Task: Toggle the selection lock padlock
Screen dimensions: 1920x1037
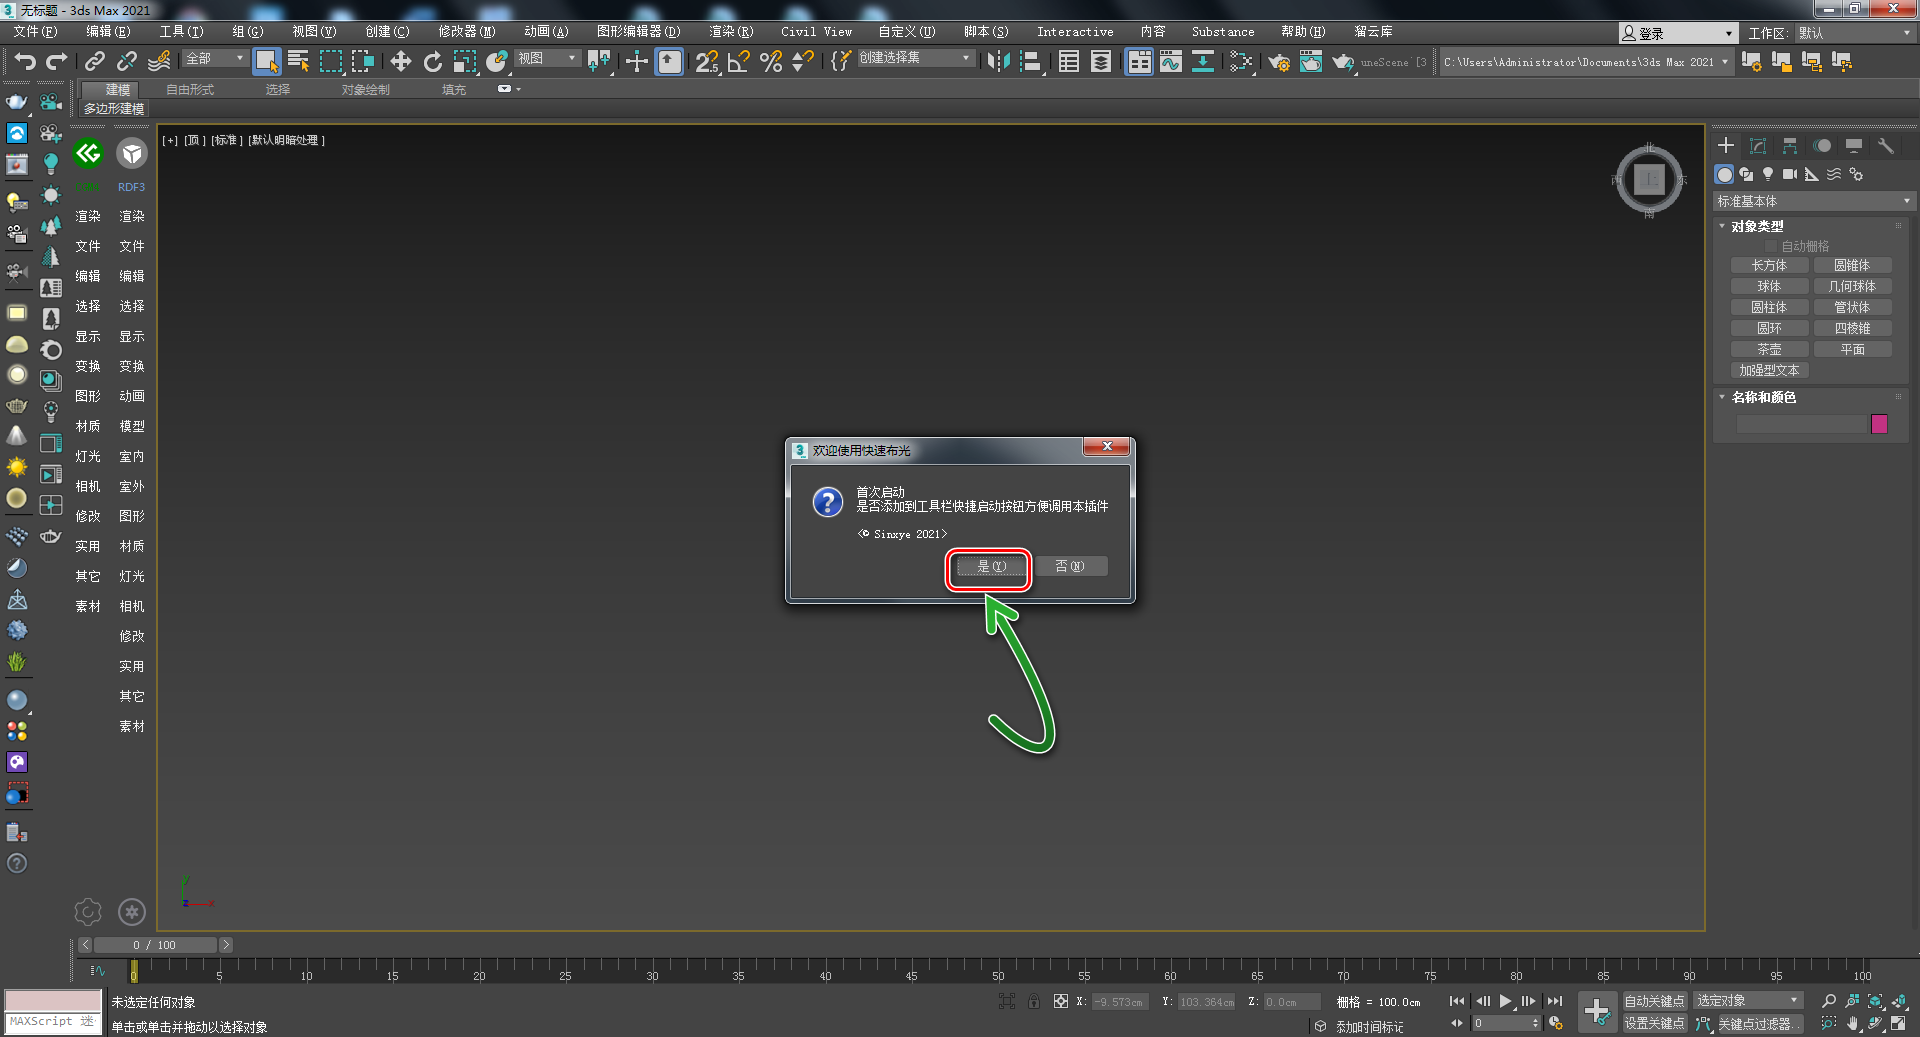Action: click(x=1034, y=1001)
